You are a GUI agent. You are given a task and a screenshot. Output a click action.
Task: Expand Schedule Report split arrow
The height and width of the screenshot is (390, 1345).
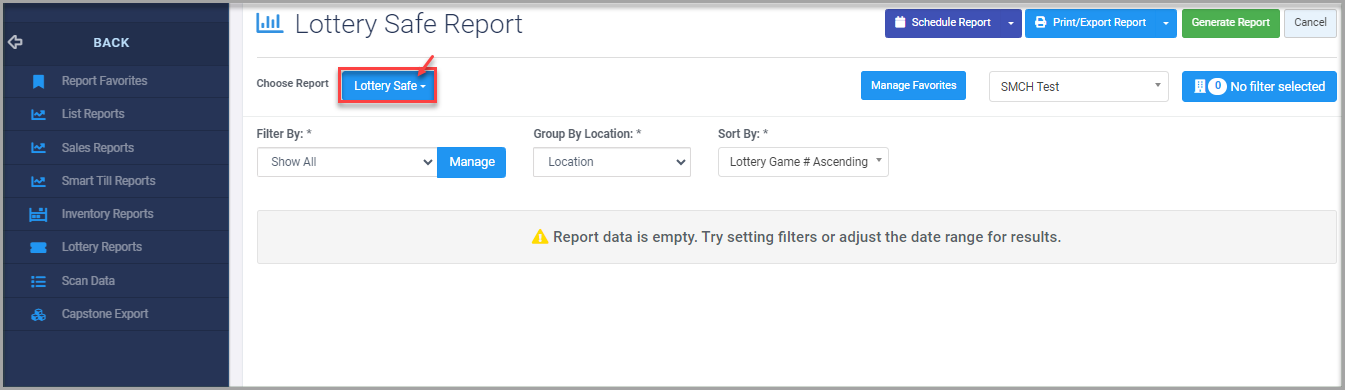tap(1011, 23)
